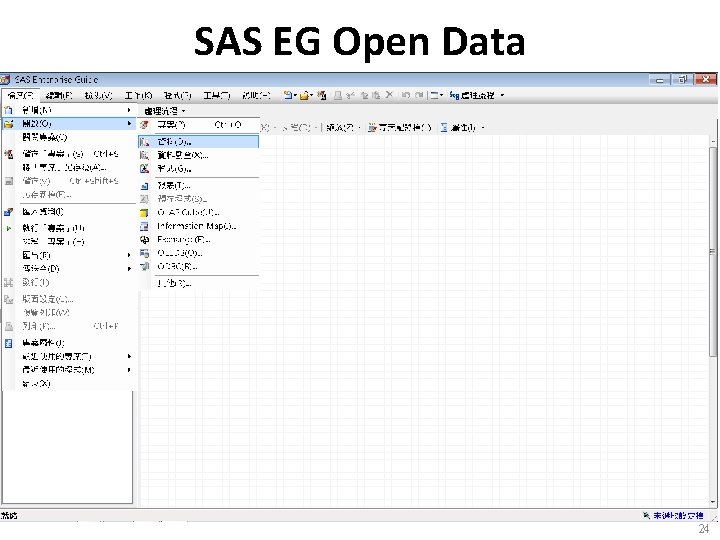Click the Properties (I) button in the toolbar above the process flow grid
Image resolution: width=720 pixels, height=540 pixels.
462,127
